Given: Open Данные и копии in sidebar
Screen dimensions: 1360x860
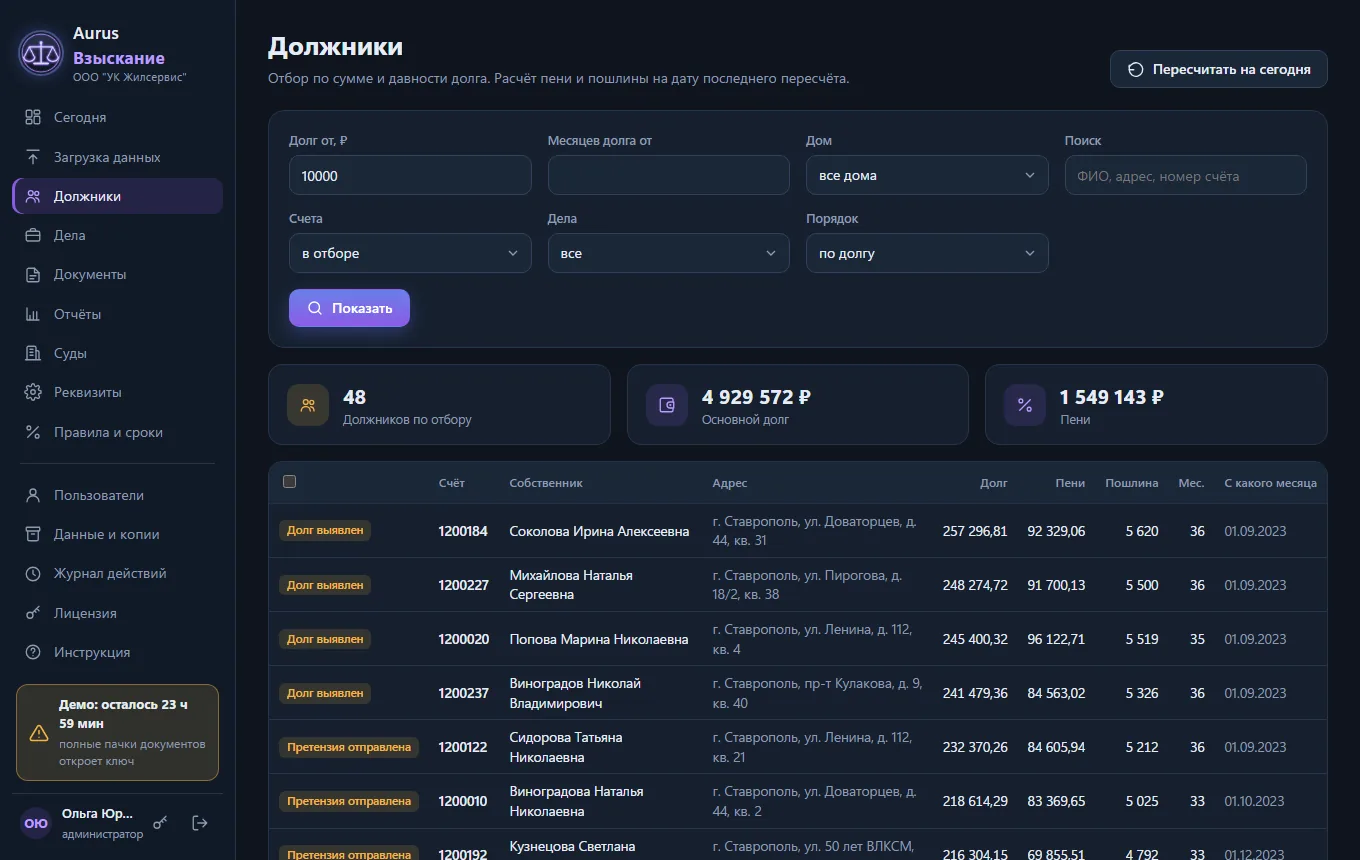Looking at the screenshot, I should (x=118, y=534).
